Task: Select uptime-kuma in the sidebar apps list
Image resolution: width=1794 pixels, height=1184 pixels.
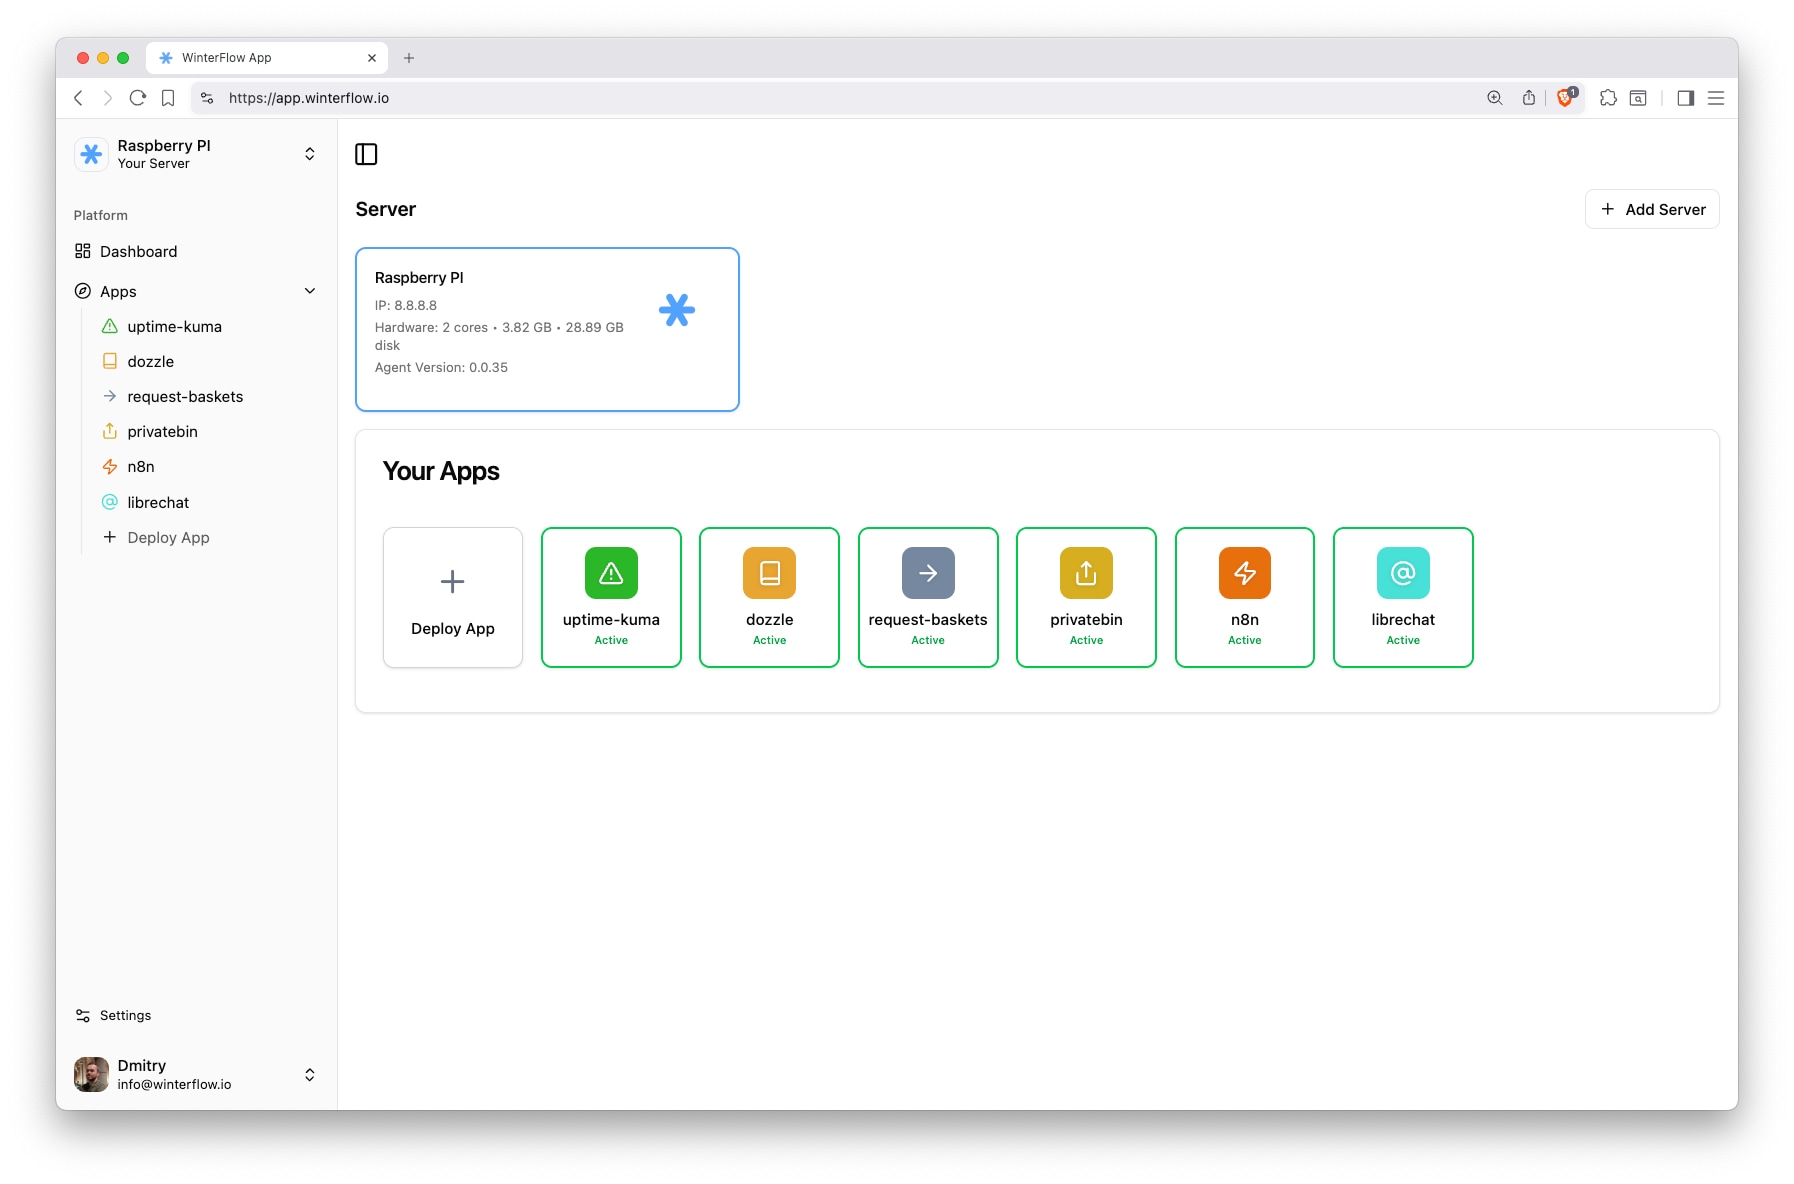Action: (208, 326)
